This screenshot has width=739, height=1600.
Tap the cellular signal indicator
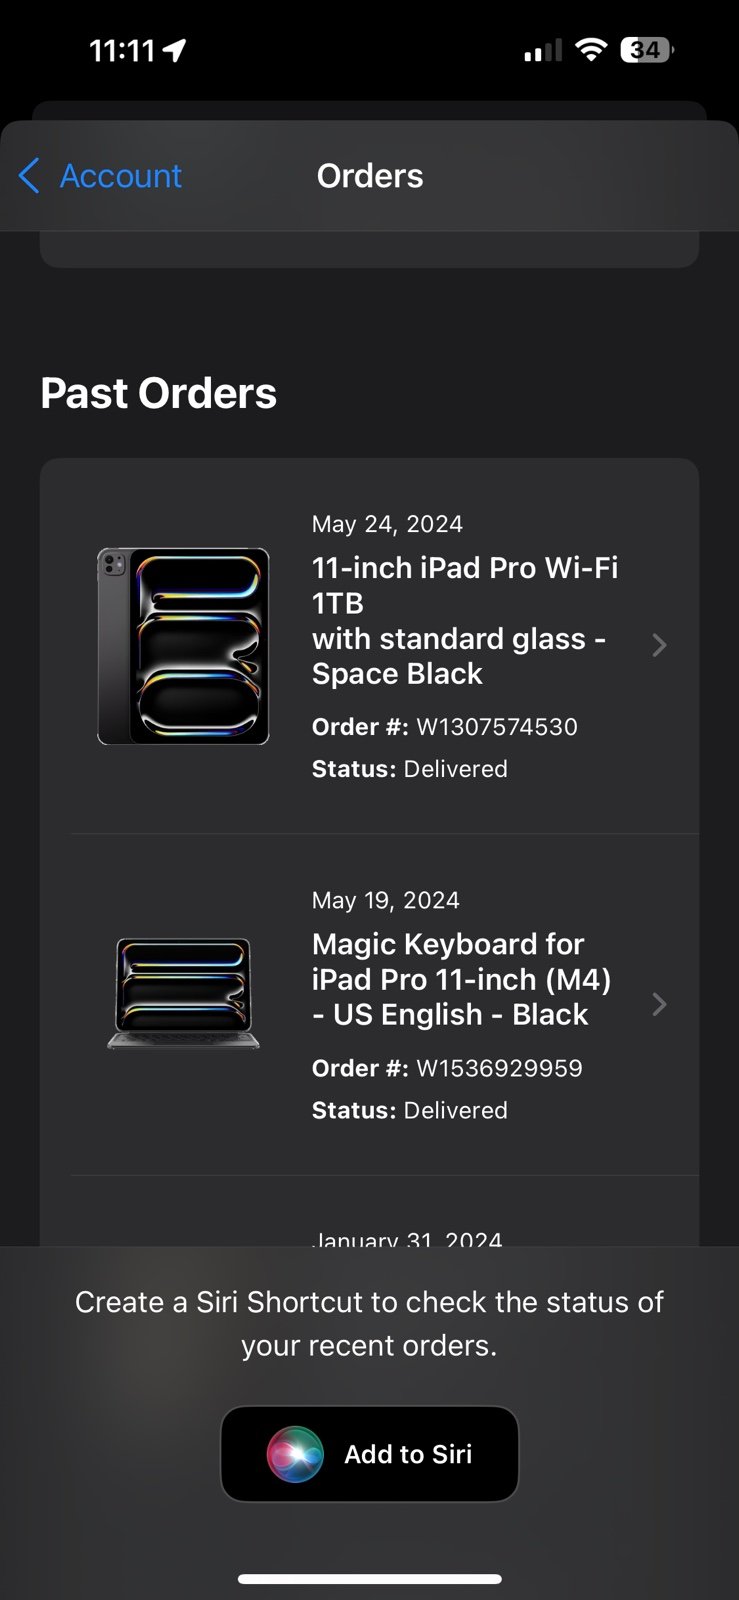point(543,48)
